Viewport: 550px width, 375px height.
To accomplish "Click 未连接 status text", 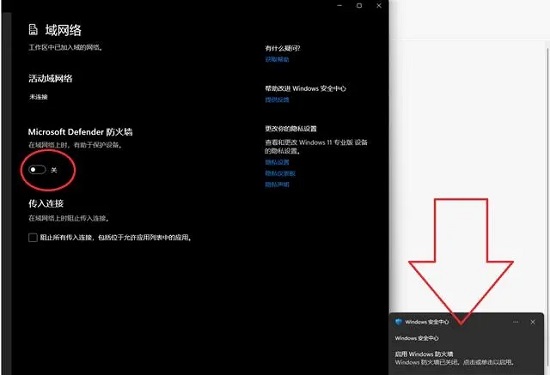I will (x=38, y=97).
